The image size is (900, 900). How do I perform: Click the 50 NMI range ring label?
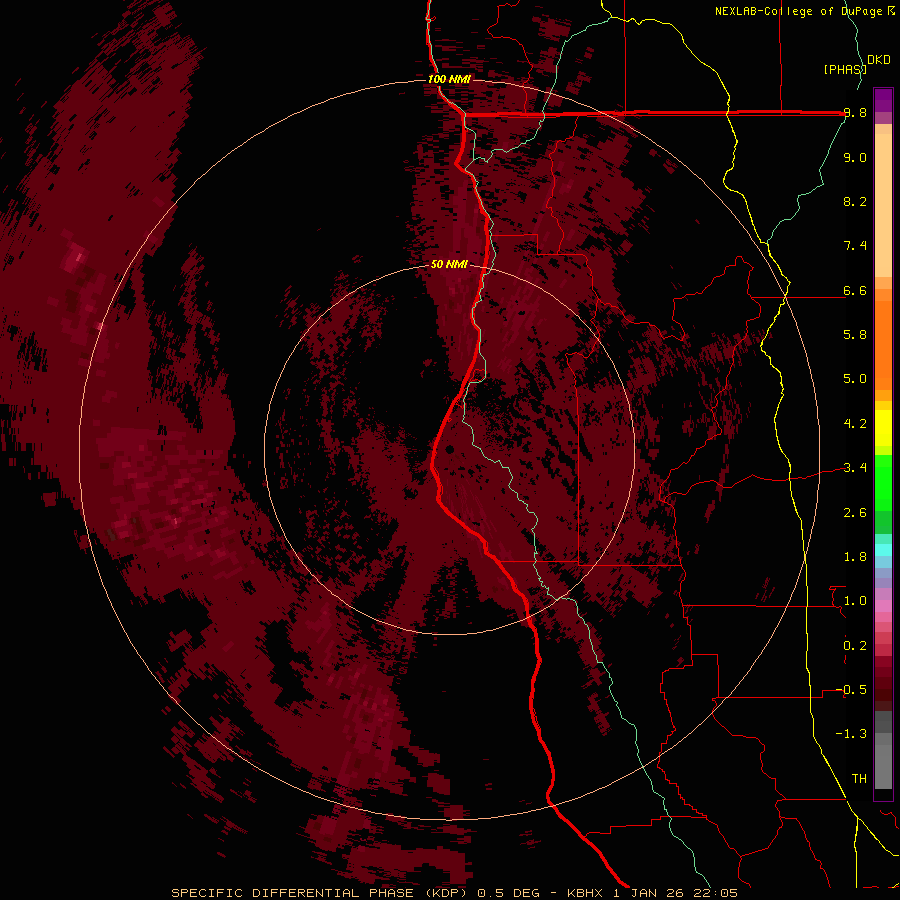coord(449,265)
